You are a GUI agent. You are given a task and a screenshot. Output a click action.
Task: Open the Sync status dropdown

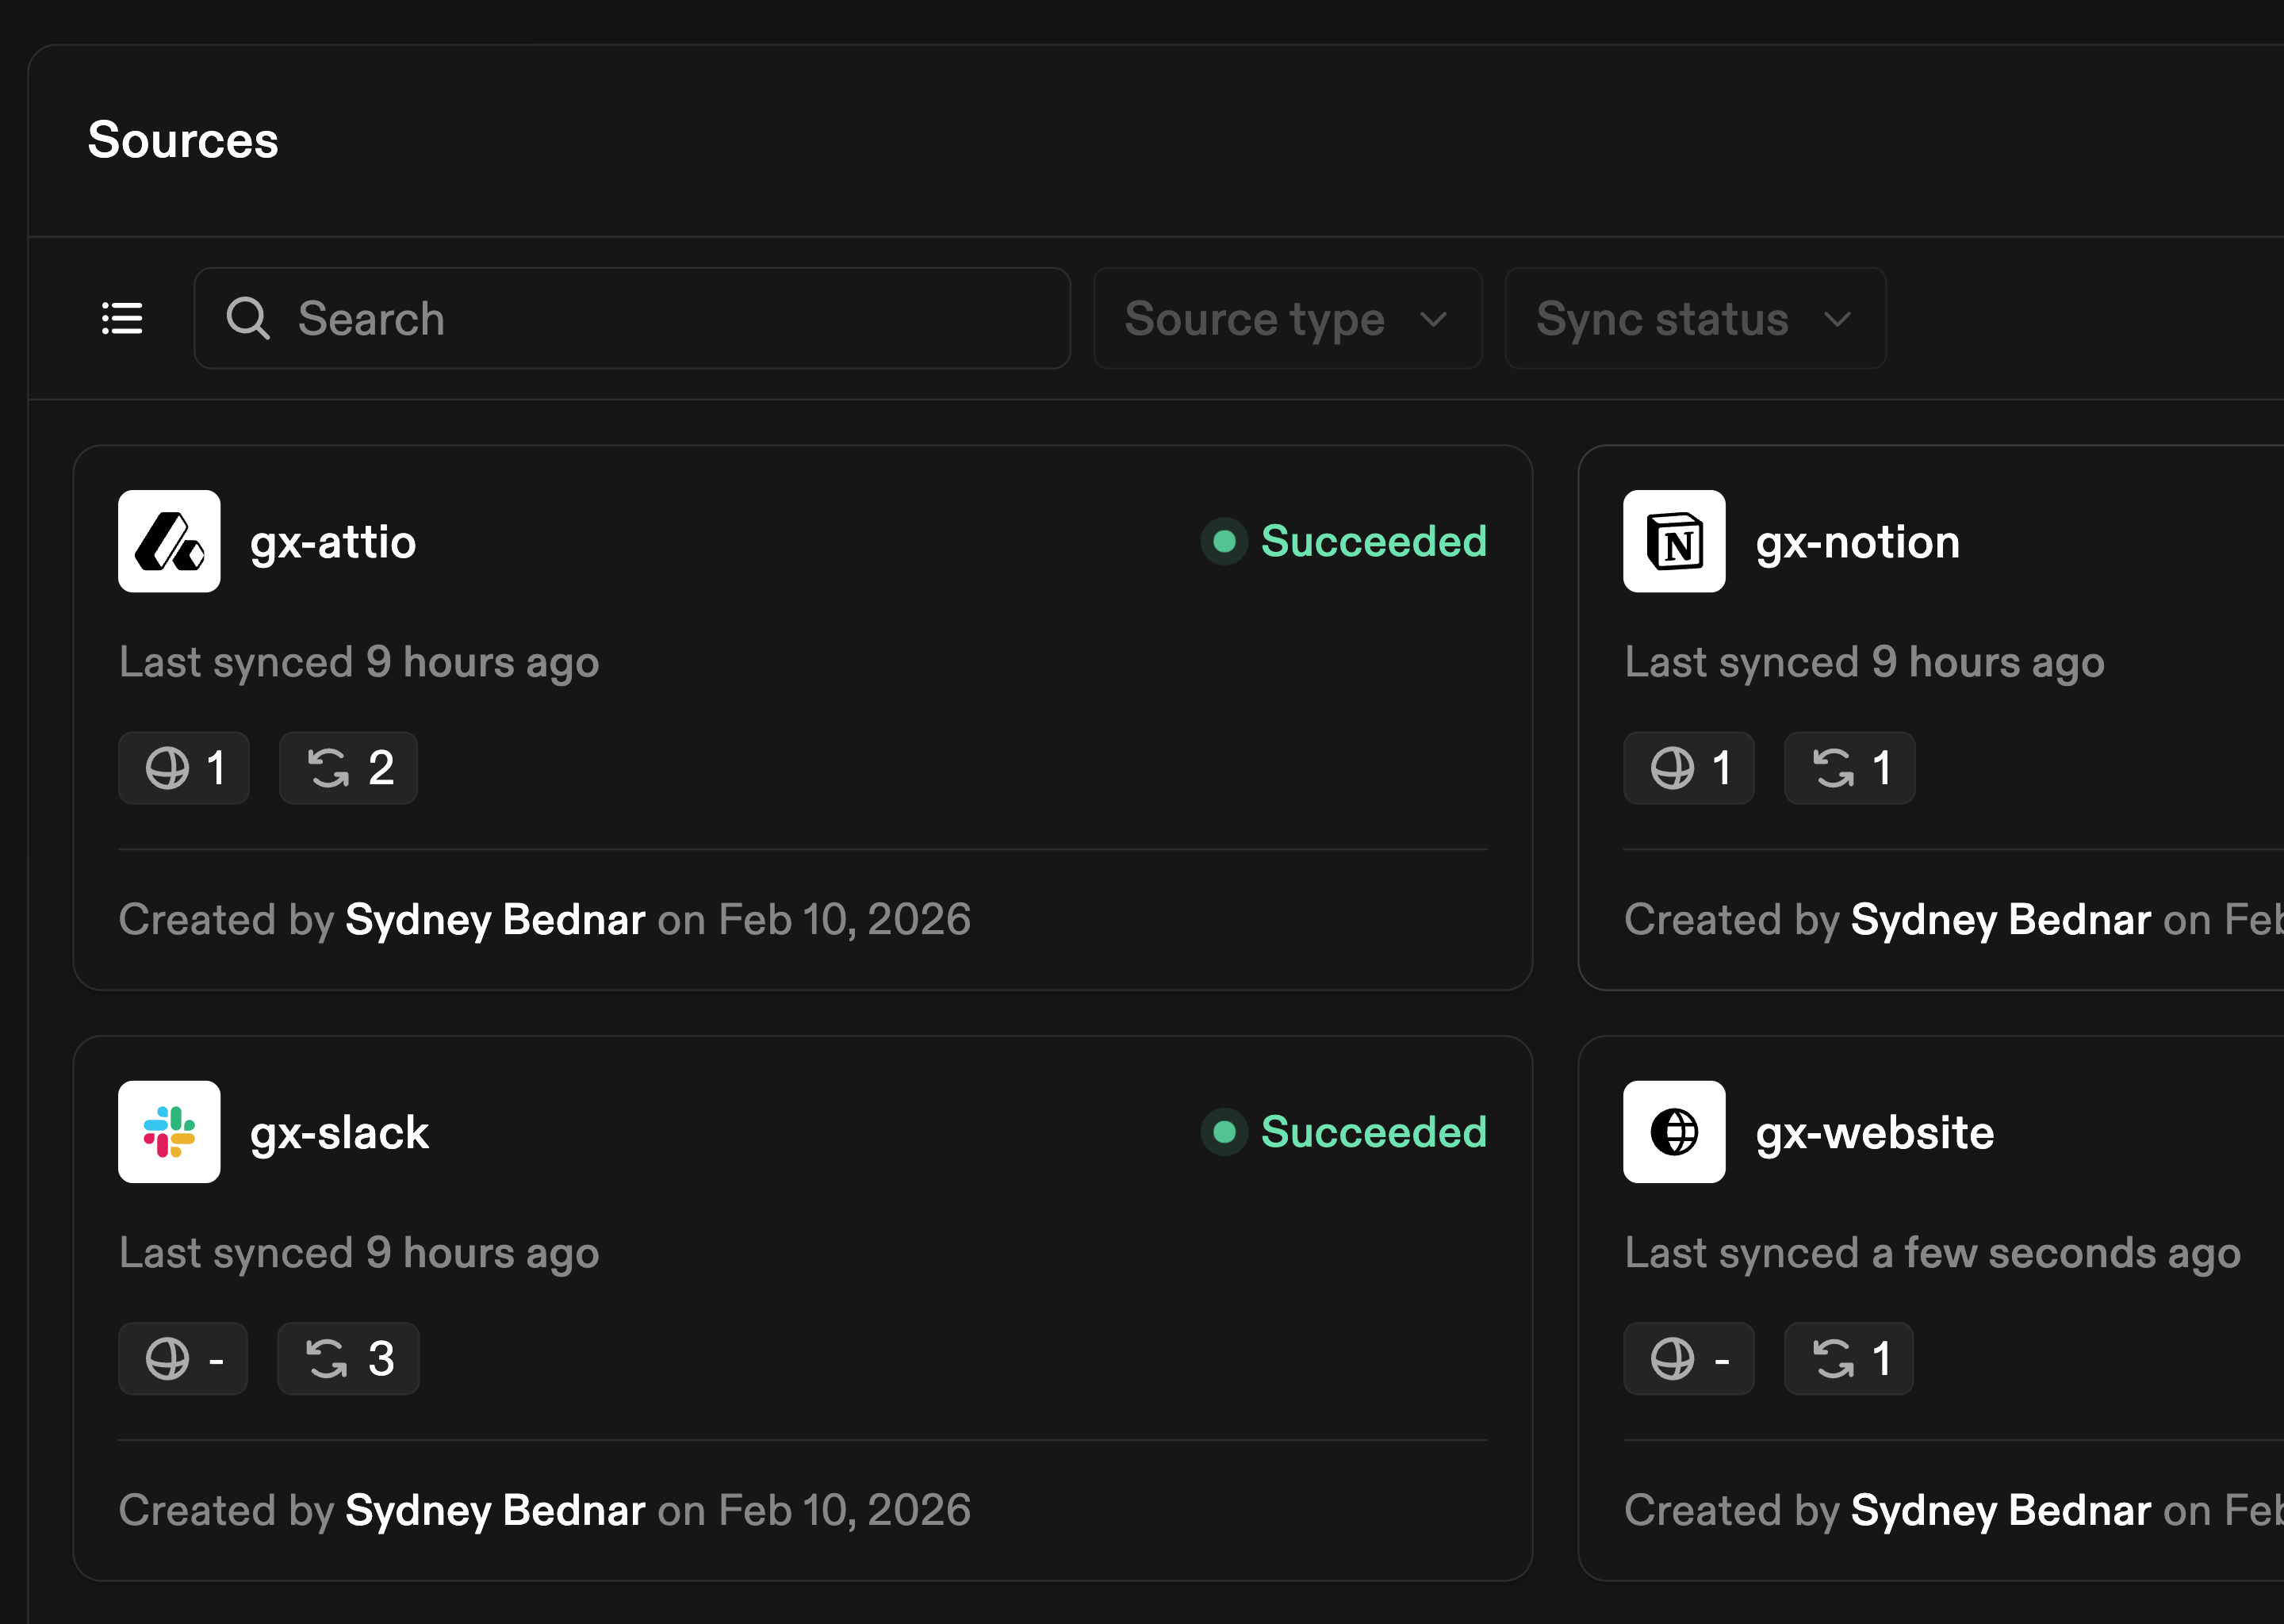pyautogui.click(x=1694, y=318)
